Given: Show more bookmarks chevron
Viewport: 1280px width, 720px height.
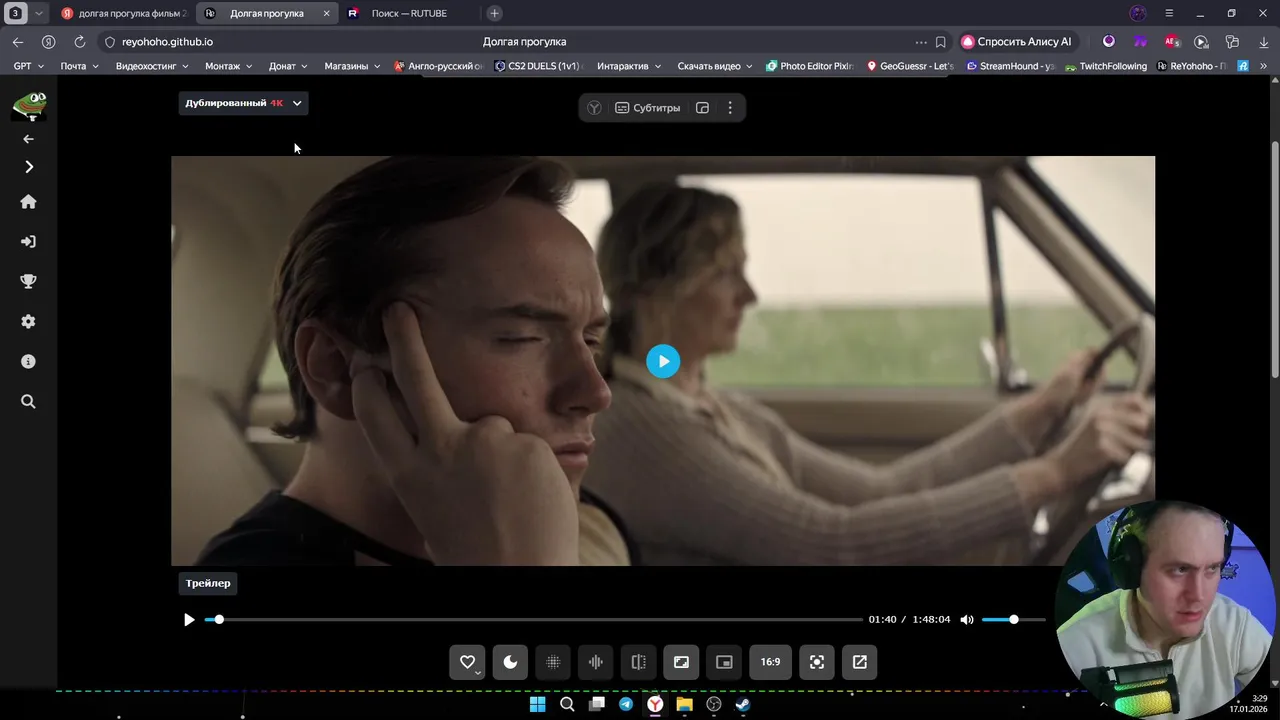Looking at the screenshot, I should tap(1264, 66).
